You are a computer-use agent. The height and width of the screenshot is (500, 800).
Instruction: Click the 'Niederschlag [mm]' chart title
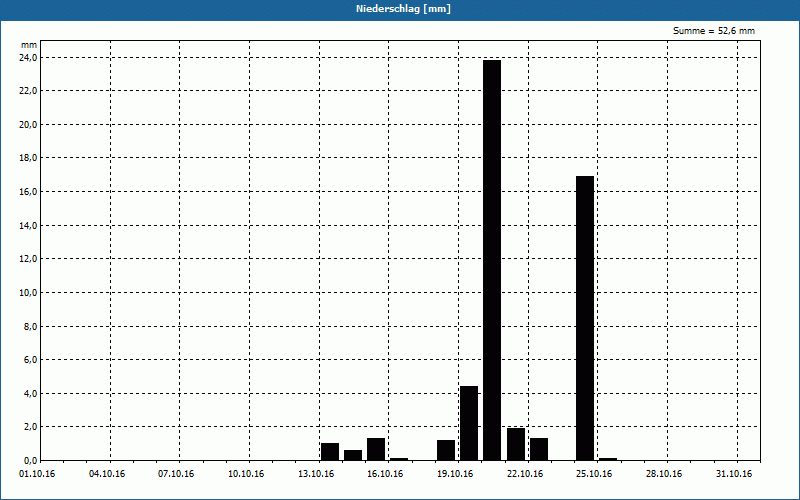pos(403,9)
